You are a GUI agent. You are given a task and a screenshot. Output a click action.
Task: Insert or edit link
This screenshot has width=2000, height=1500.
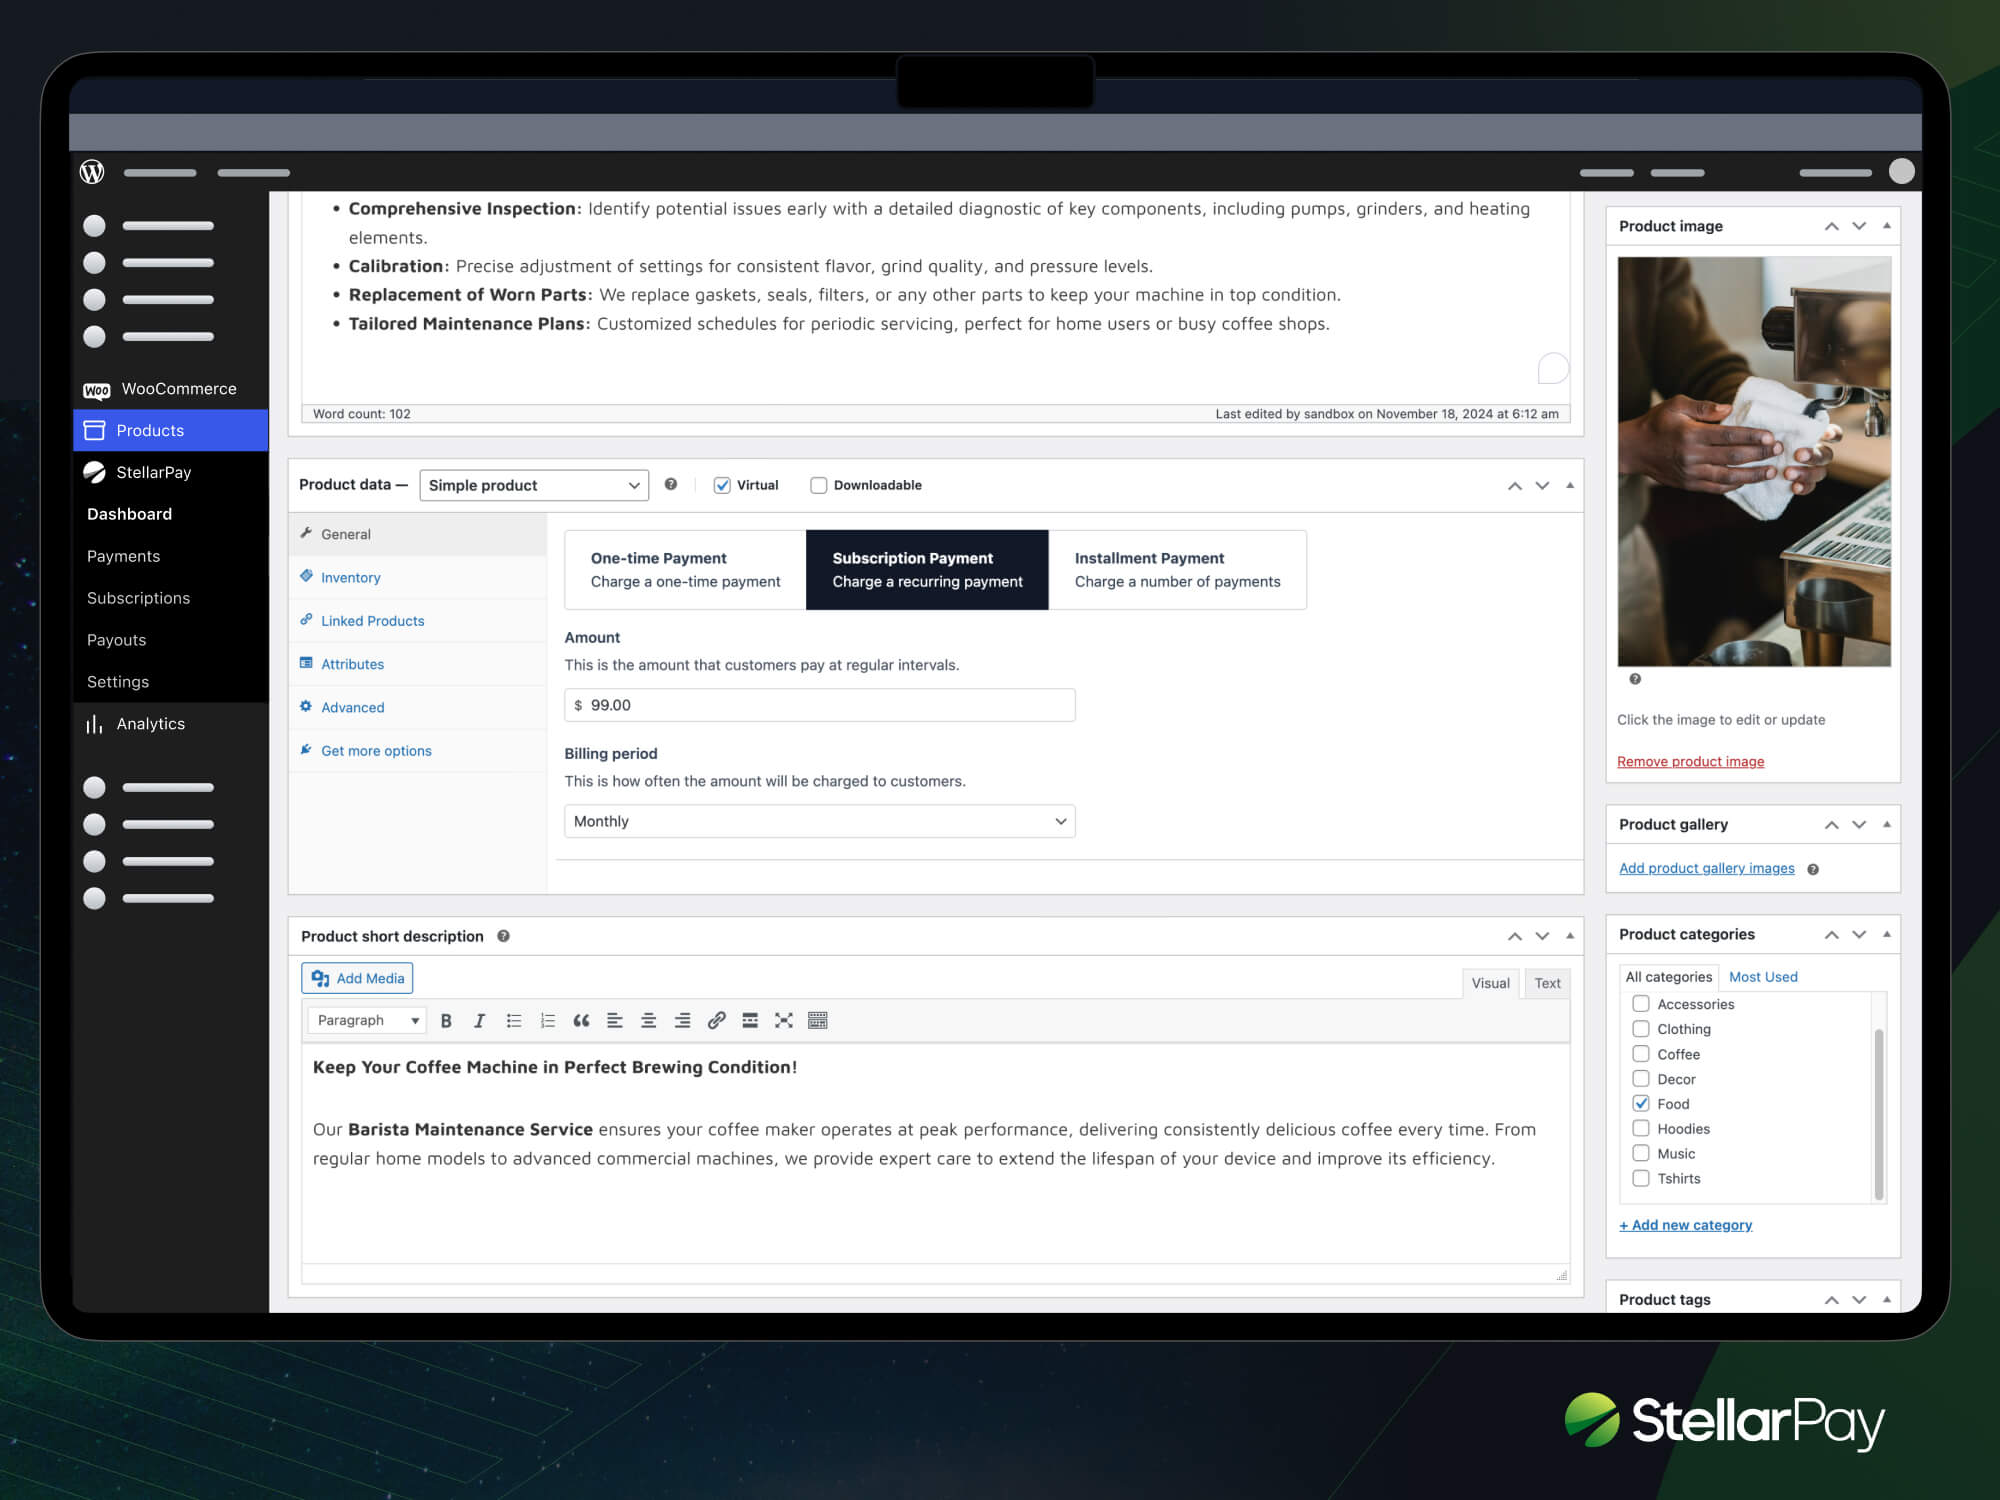click(716, 1021)
